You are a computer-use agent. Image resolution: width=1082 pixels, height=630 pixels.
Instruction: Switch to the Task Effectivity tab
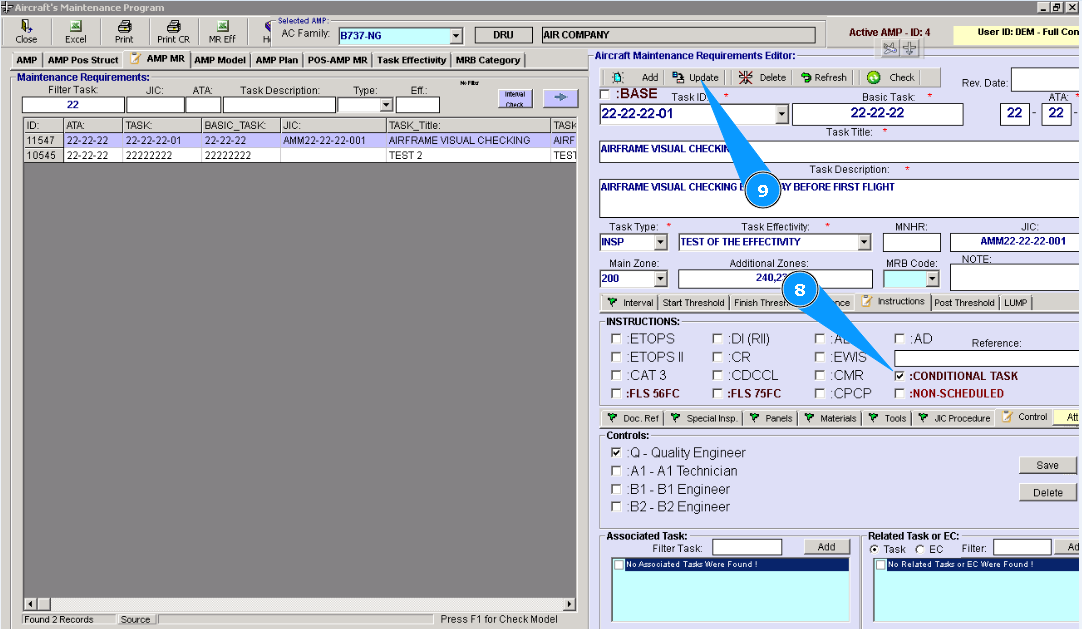click(412, 60)
